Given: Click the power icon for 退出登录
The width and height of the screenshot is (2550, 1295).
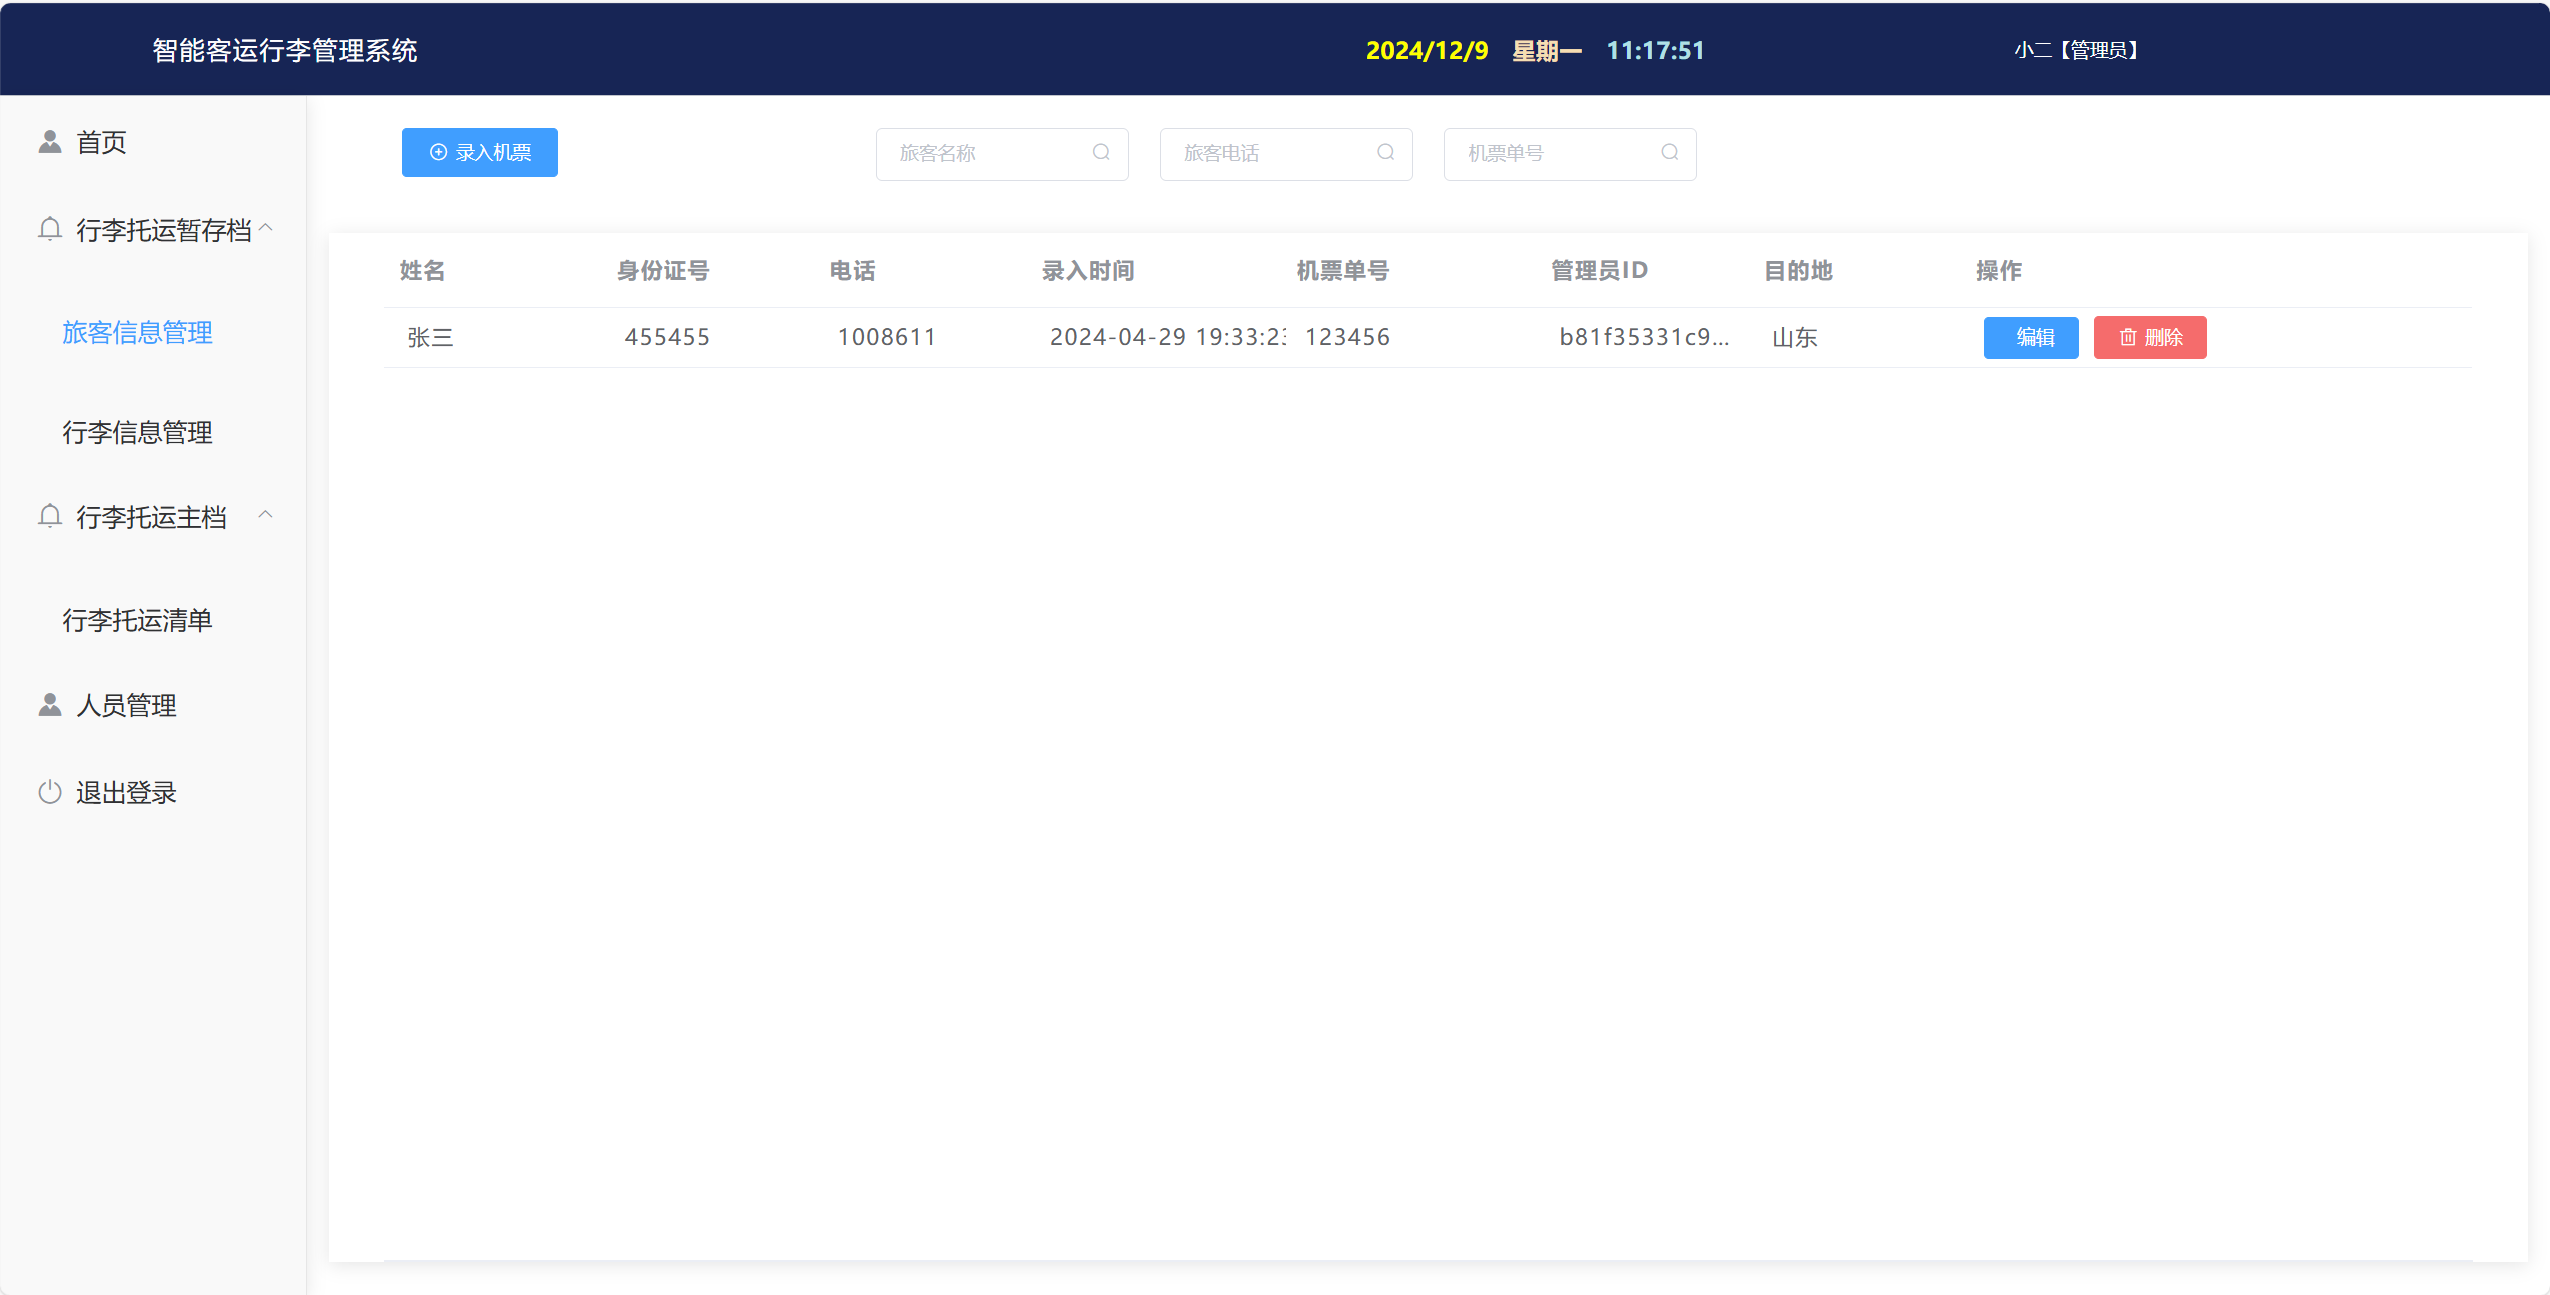Looking at the screenshot, I should pos(50,792).
